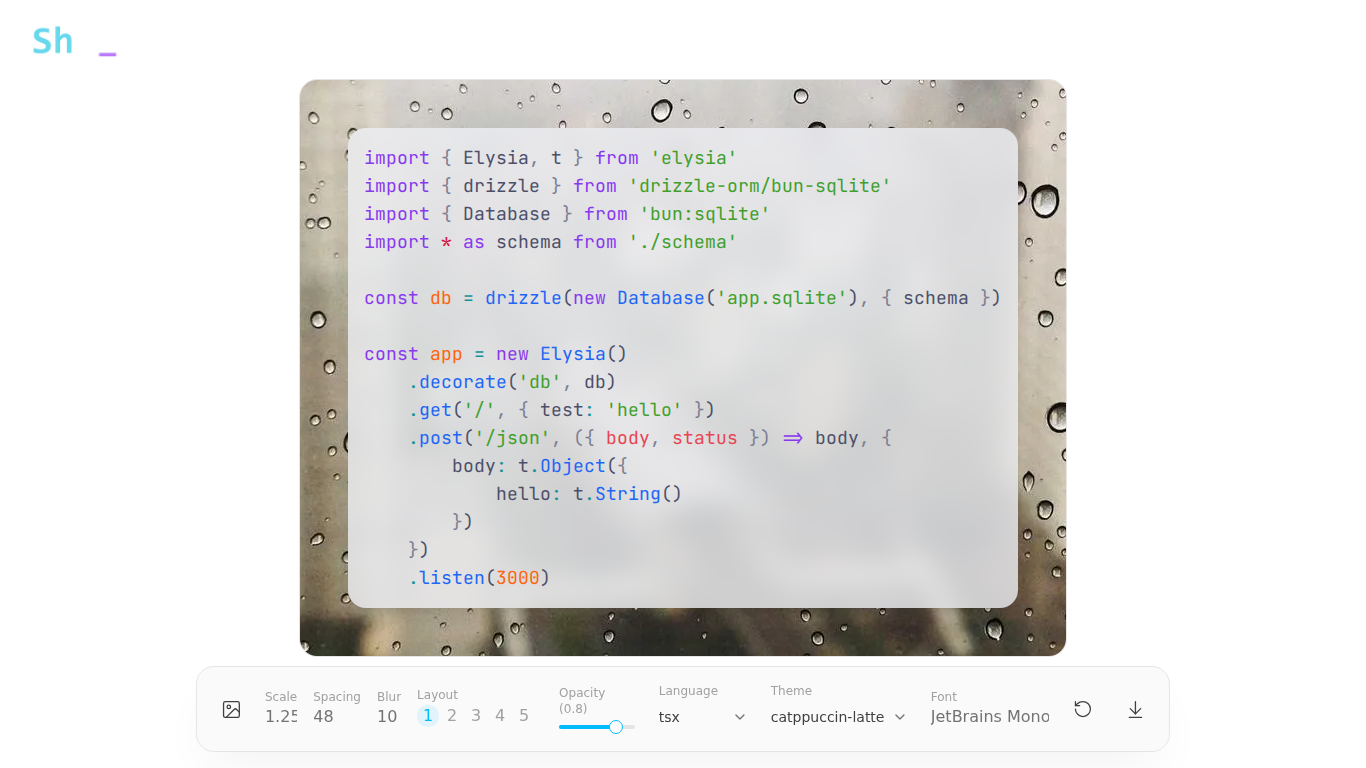This screenshot has width=1366, height=768.
Task: Click 'hello: t.String()' in the code
Action: 589,494
